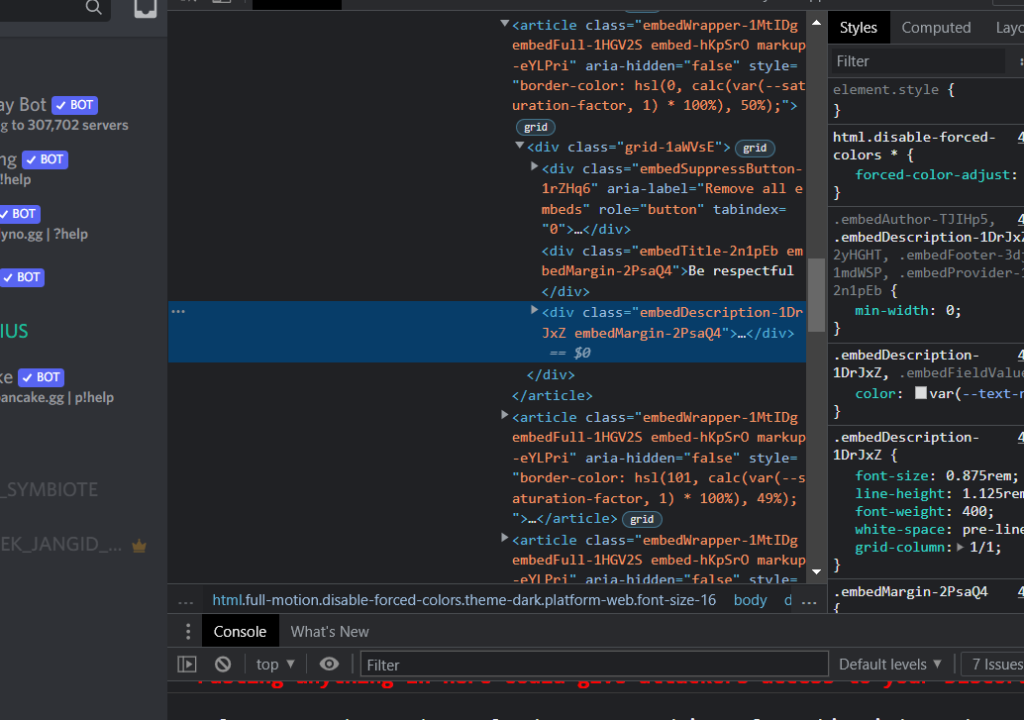Open the Default levels dropdown
The width and height of the screenshot is (1024, 720).
point(890,664)
